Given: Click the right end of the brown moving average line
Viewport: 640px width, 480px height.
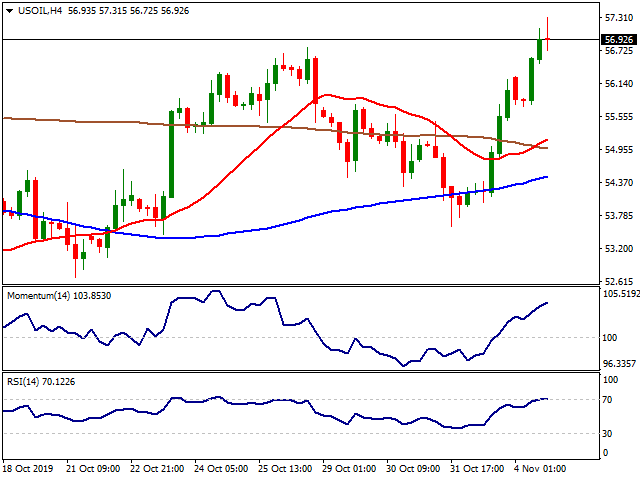Looking at the screenshot, I should tap(546, 148).
